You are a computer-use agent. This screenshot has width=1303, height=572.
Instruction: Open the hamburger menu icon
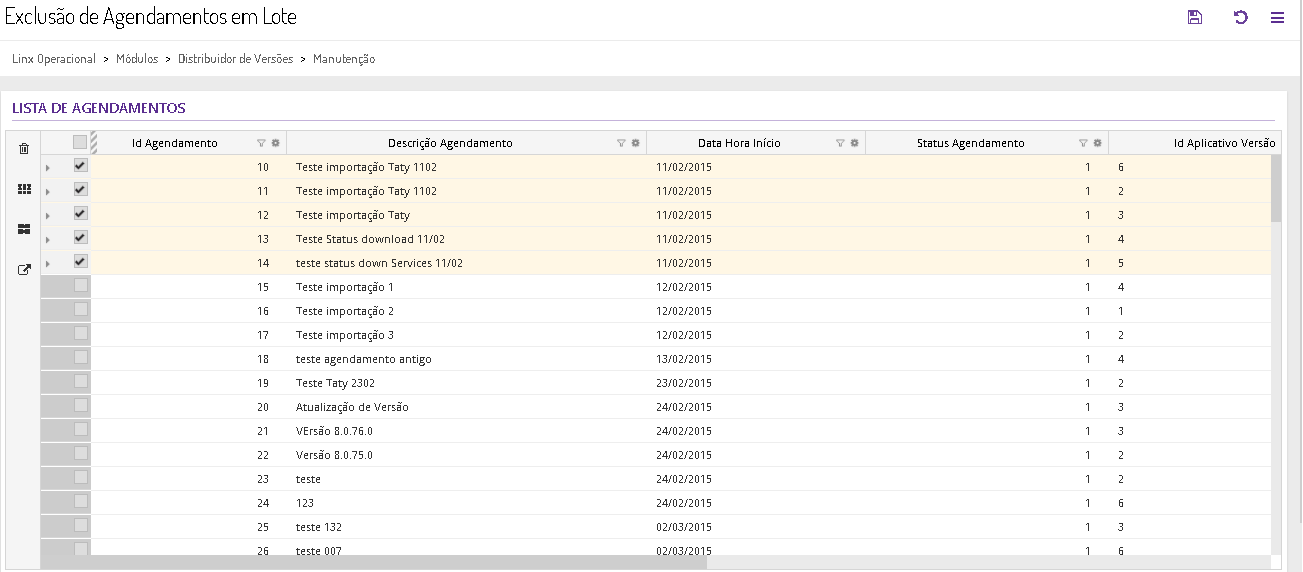point(1277,17)
